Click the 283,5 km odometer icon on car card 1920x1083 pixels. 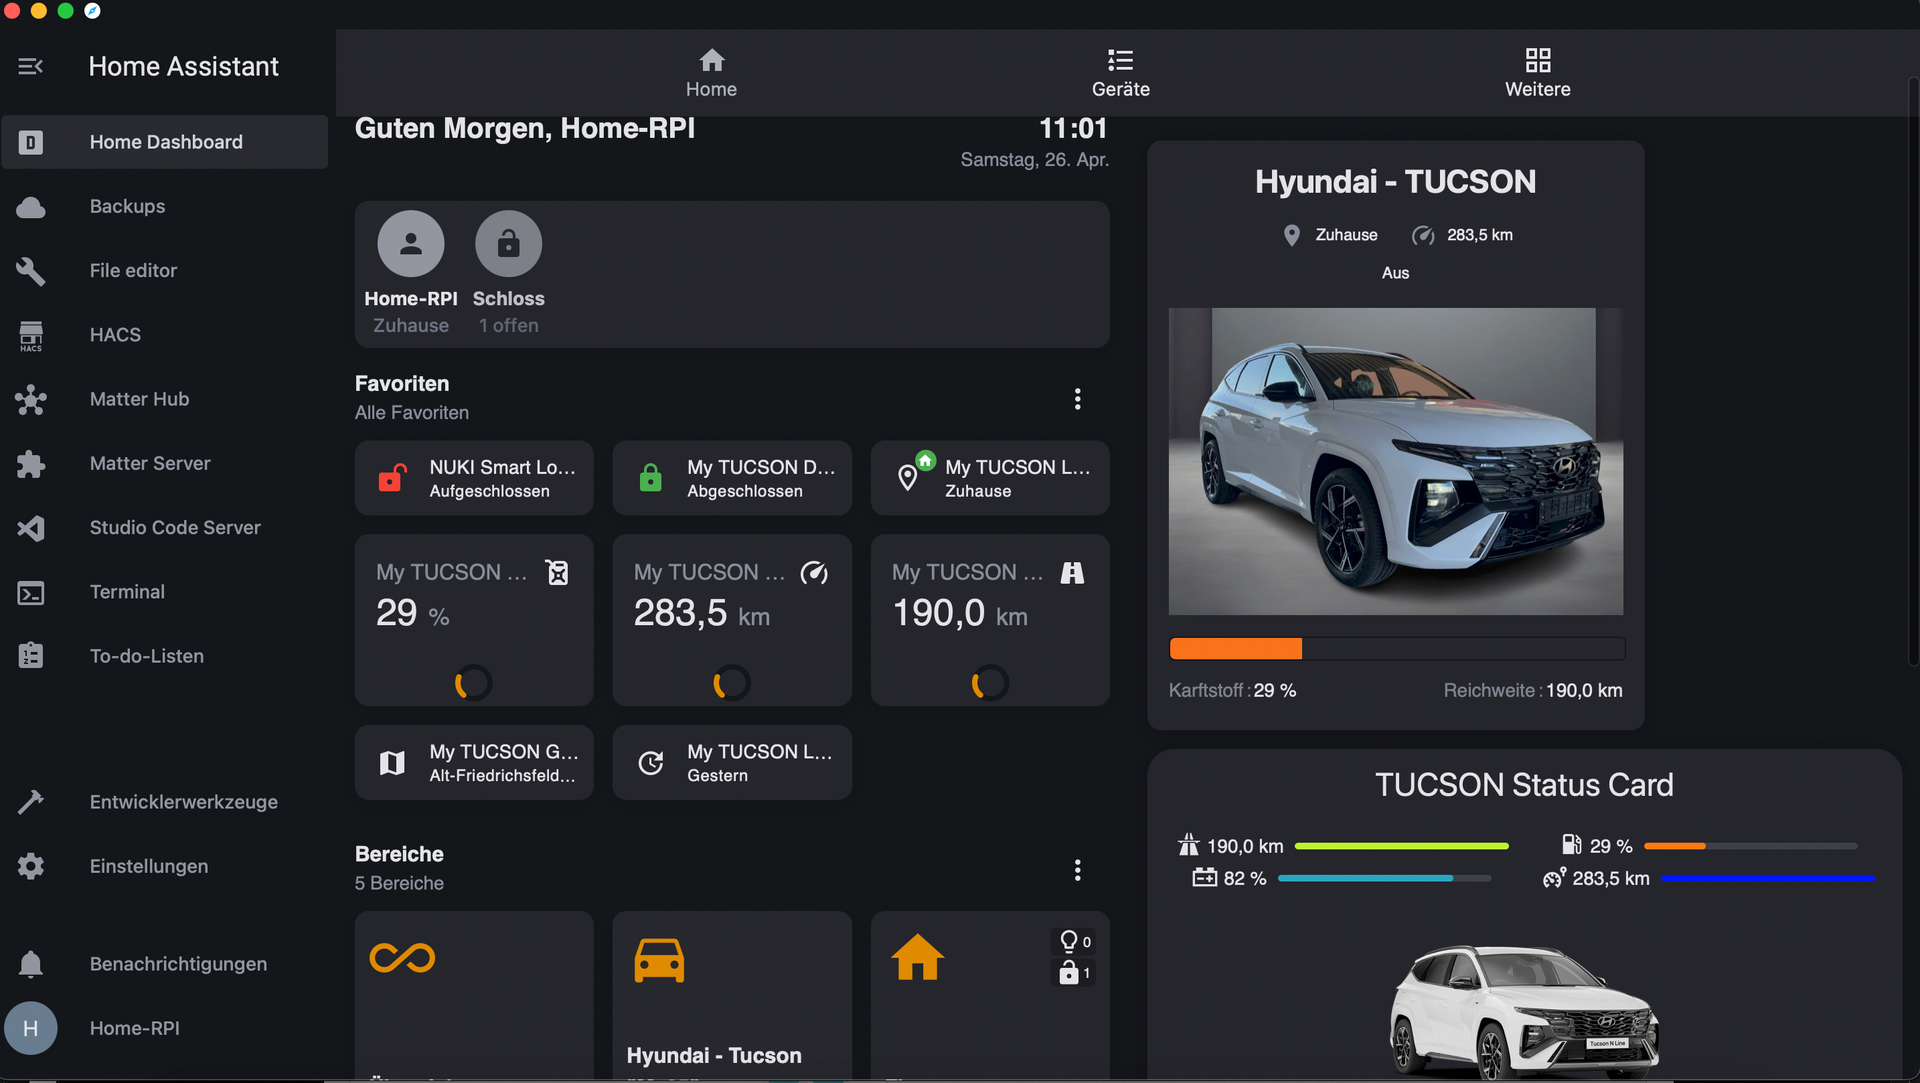pos(1423,235)
